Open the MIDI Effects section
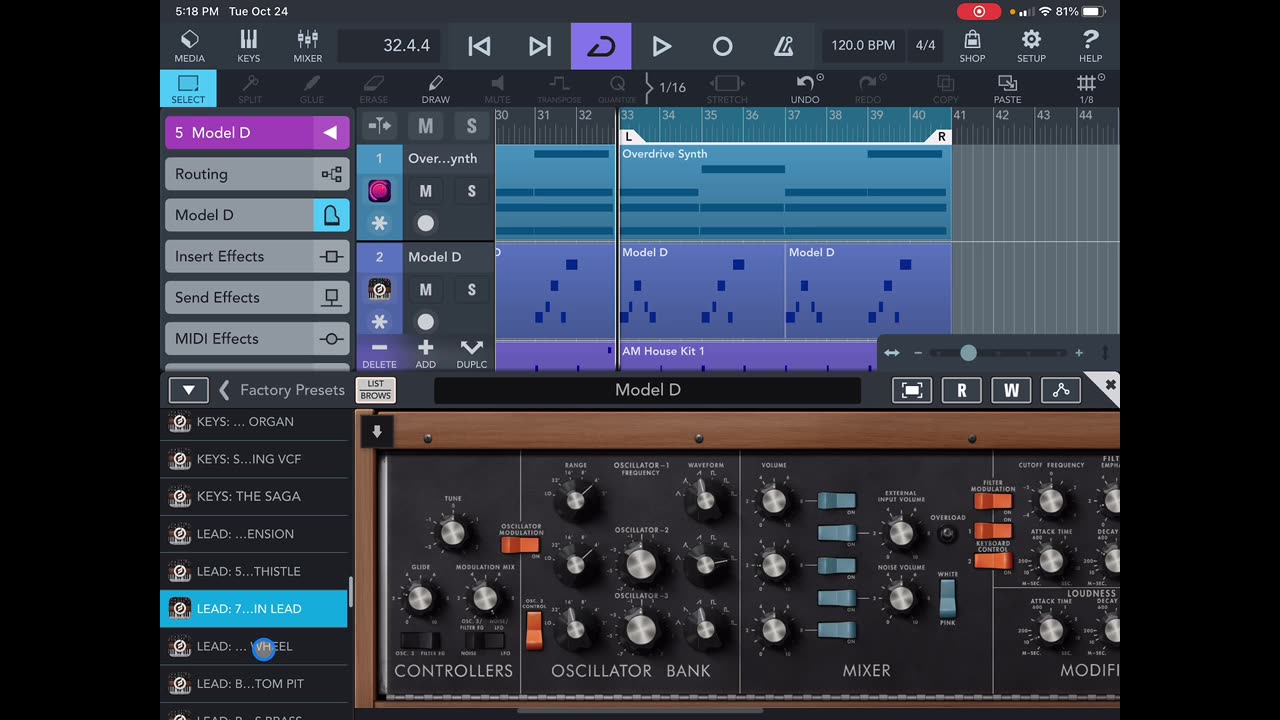 [257, 338]
